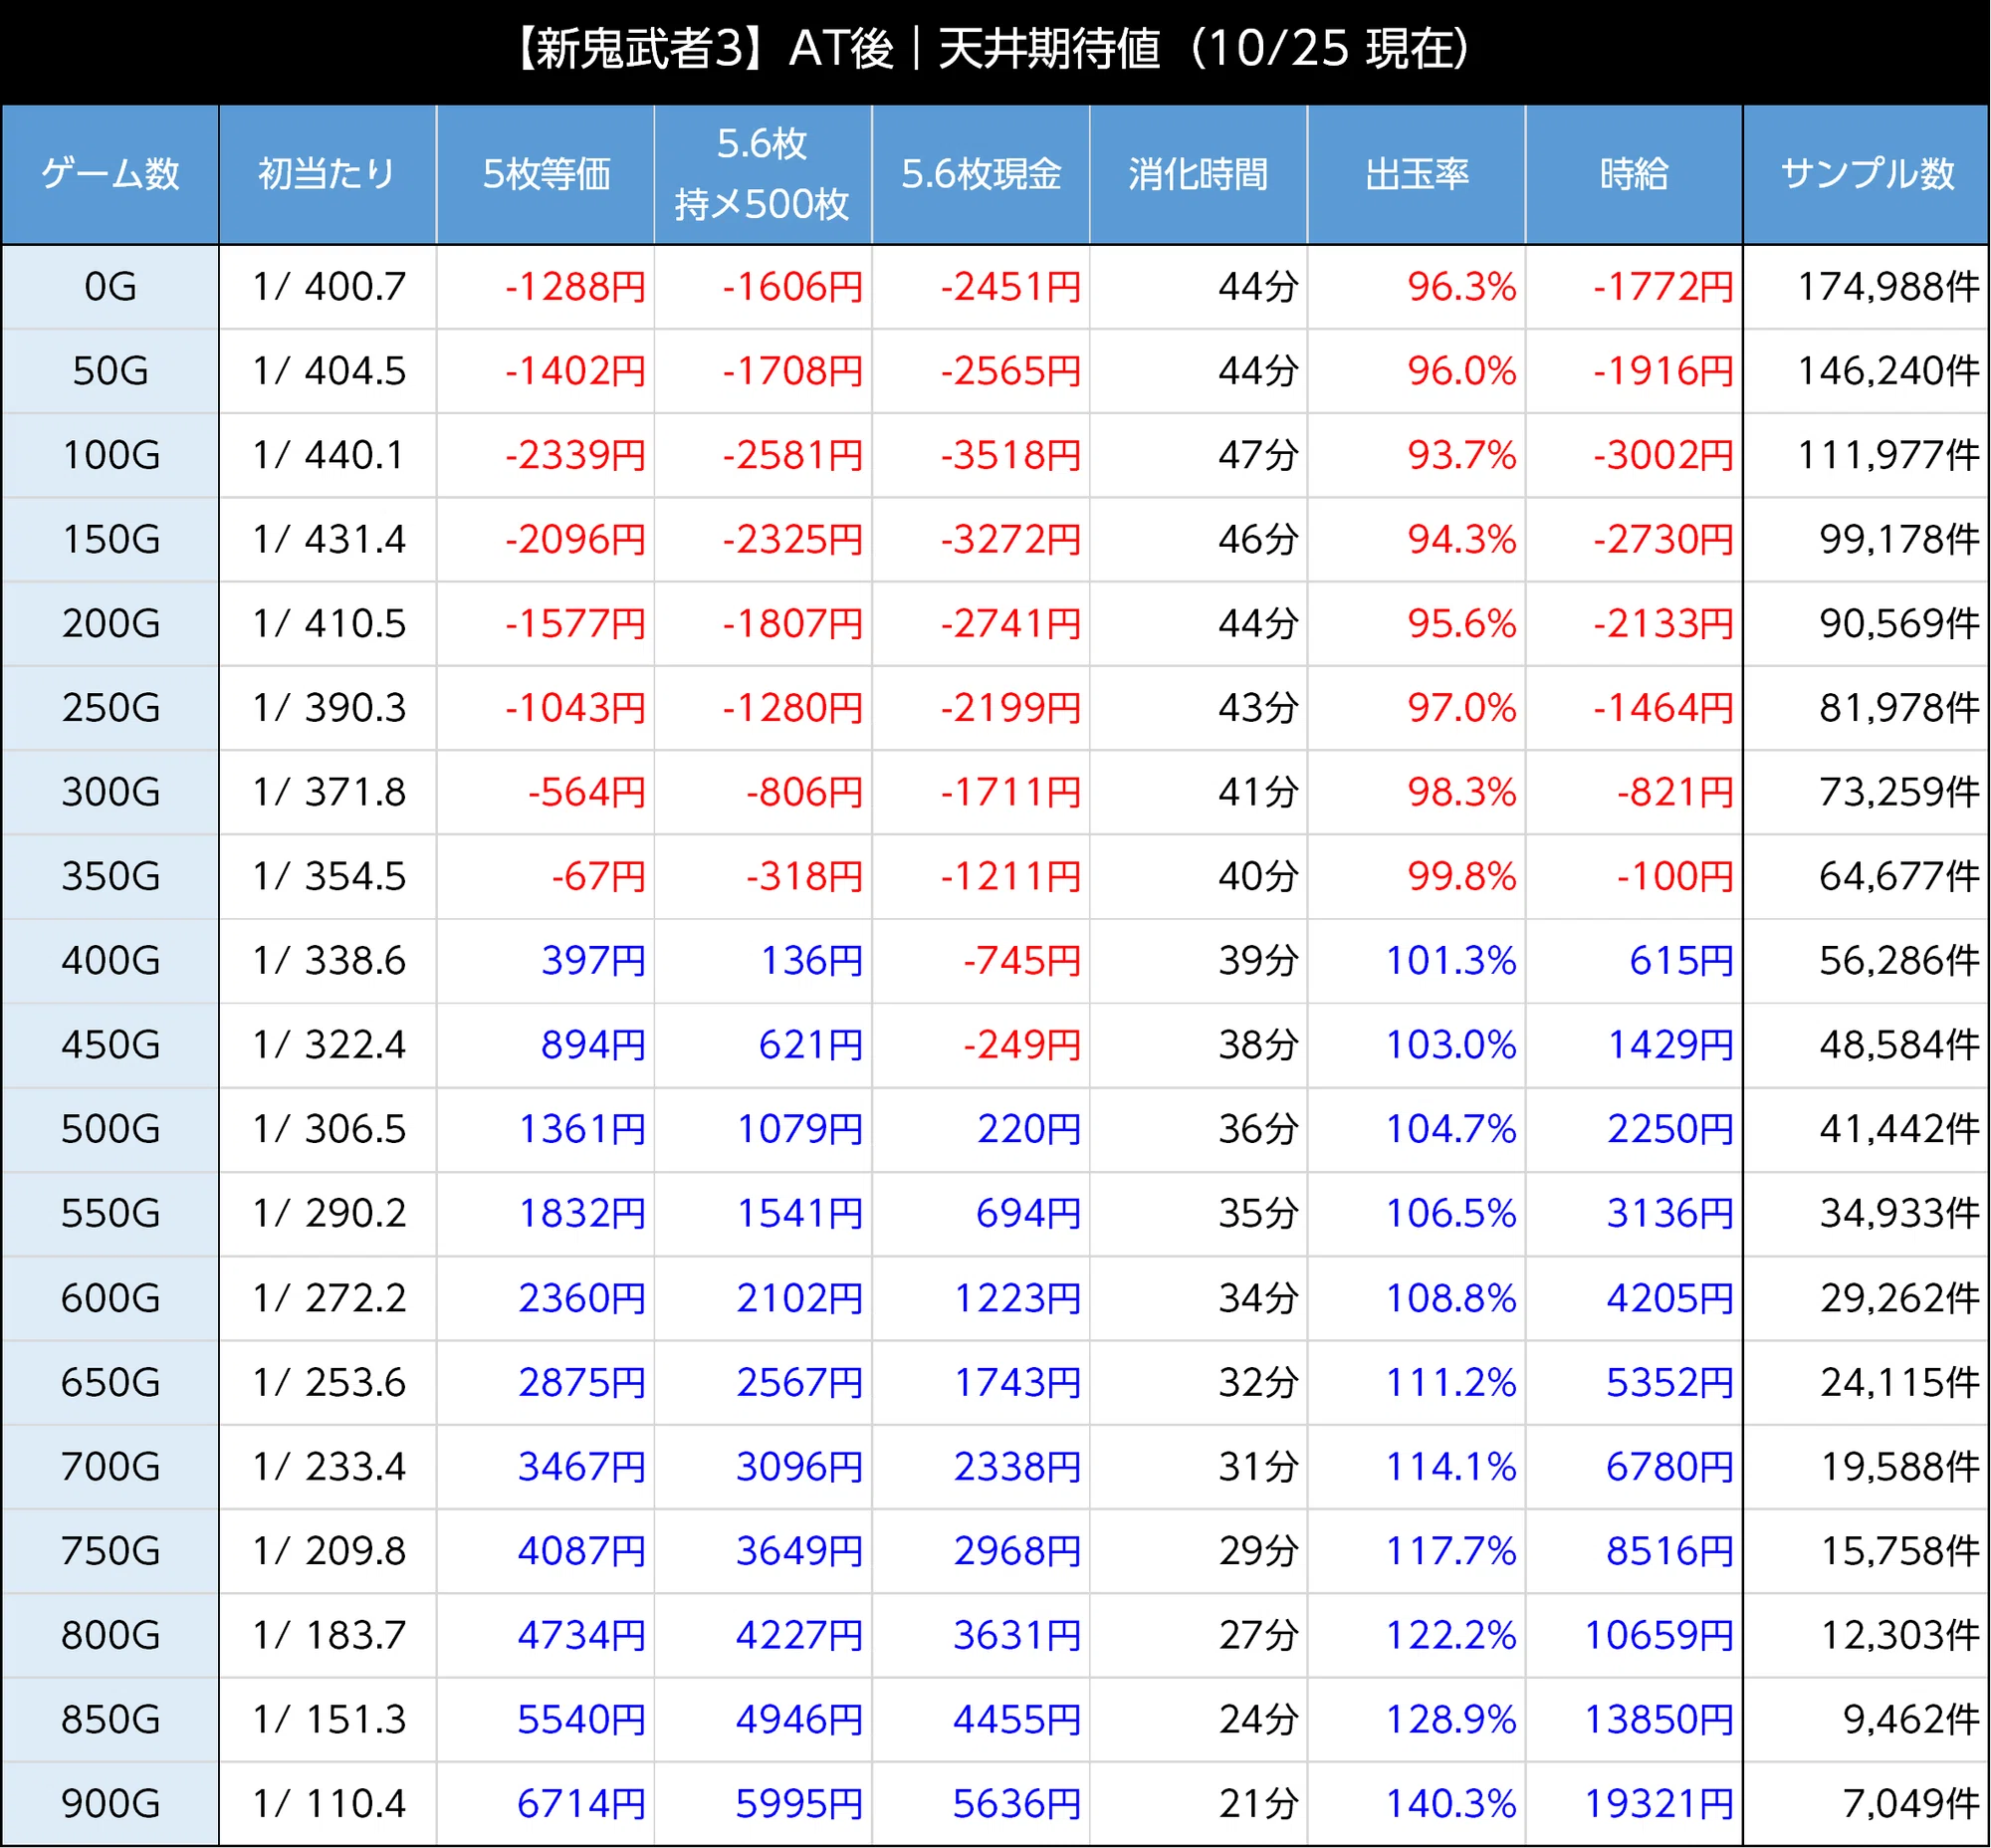
Task: Click the value -745円
Action: 1022,960
